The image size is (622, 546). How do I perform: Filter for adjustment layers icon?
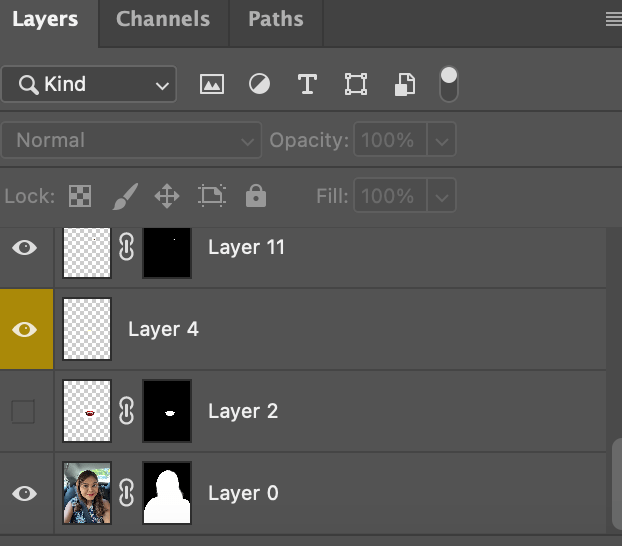(x=259, y=85)
